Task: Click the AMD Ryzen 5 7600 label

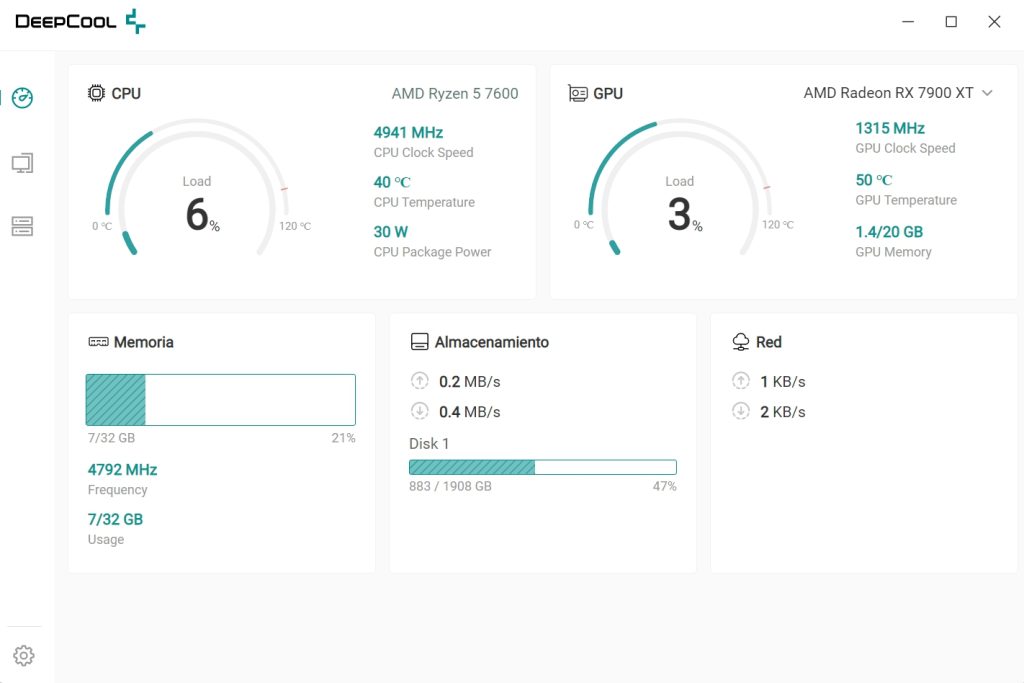Action: 455,93
